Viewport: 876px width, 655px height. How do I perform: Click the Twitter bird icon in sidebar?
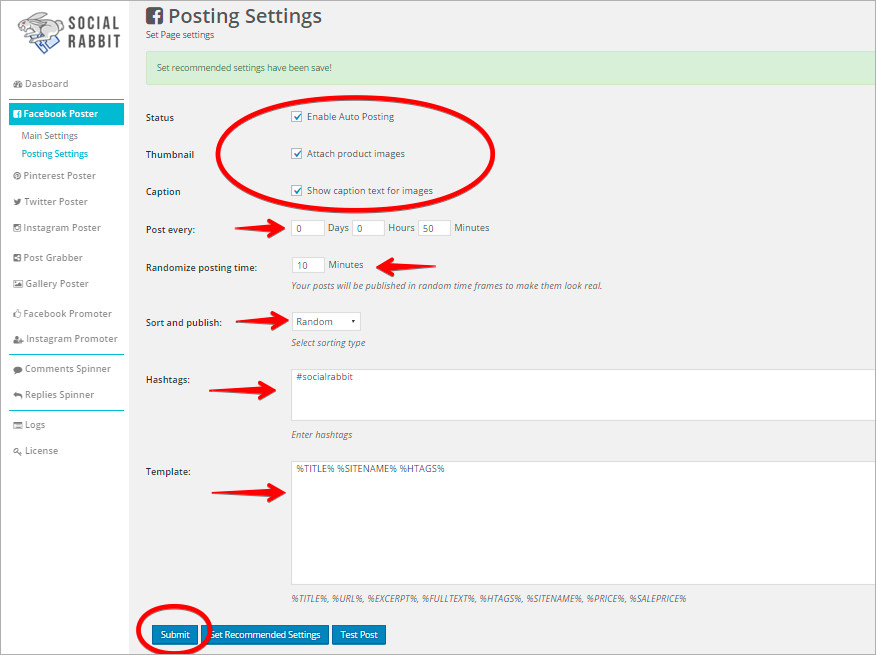point(17,202)
